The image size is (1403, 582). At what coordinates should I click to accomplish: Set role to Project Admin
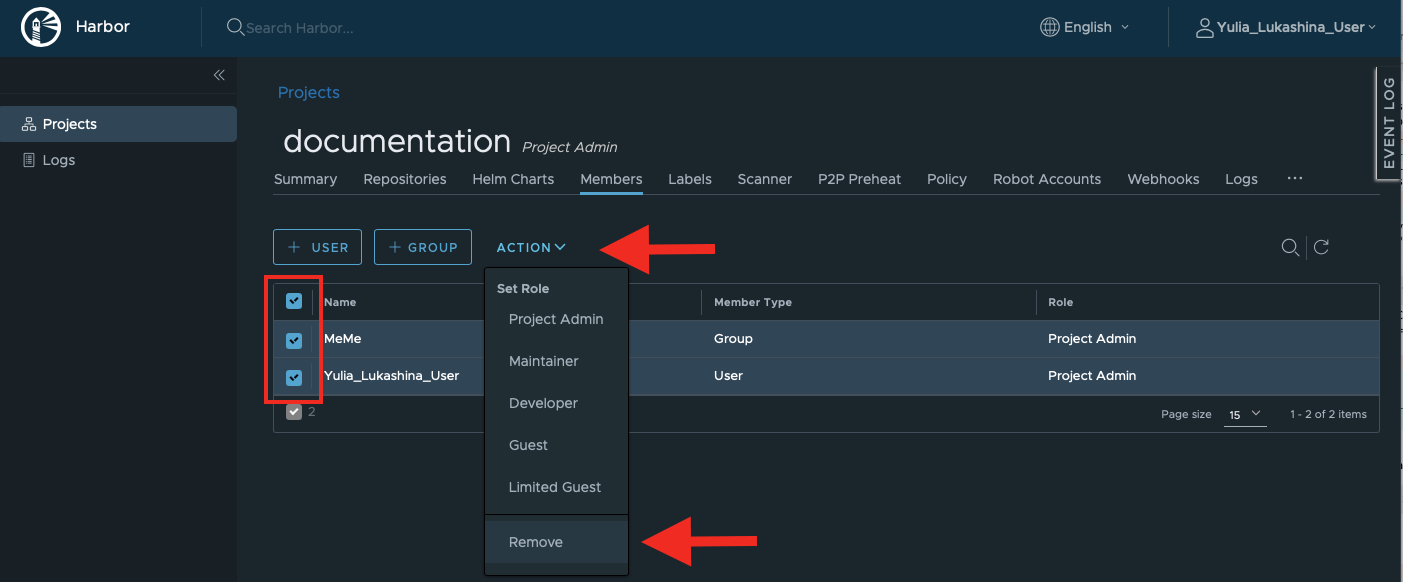556,320
